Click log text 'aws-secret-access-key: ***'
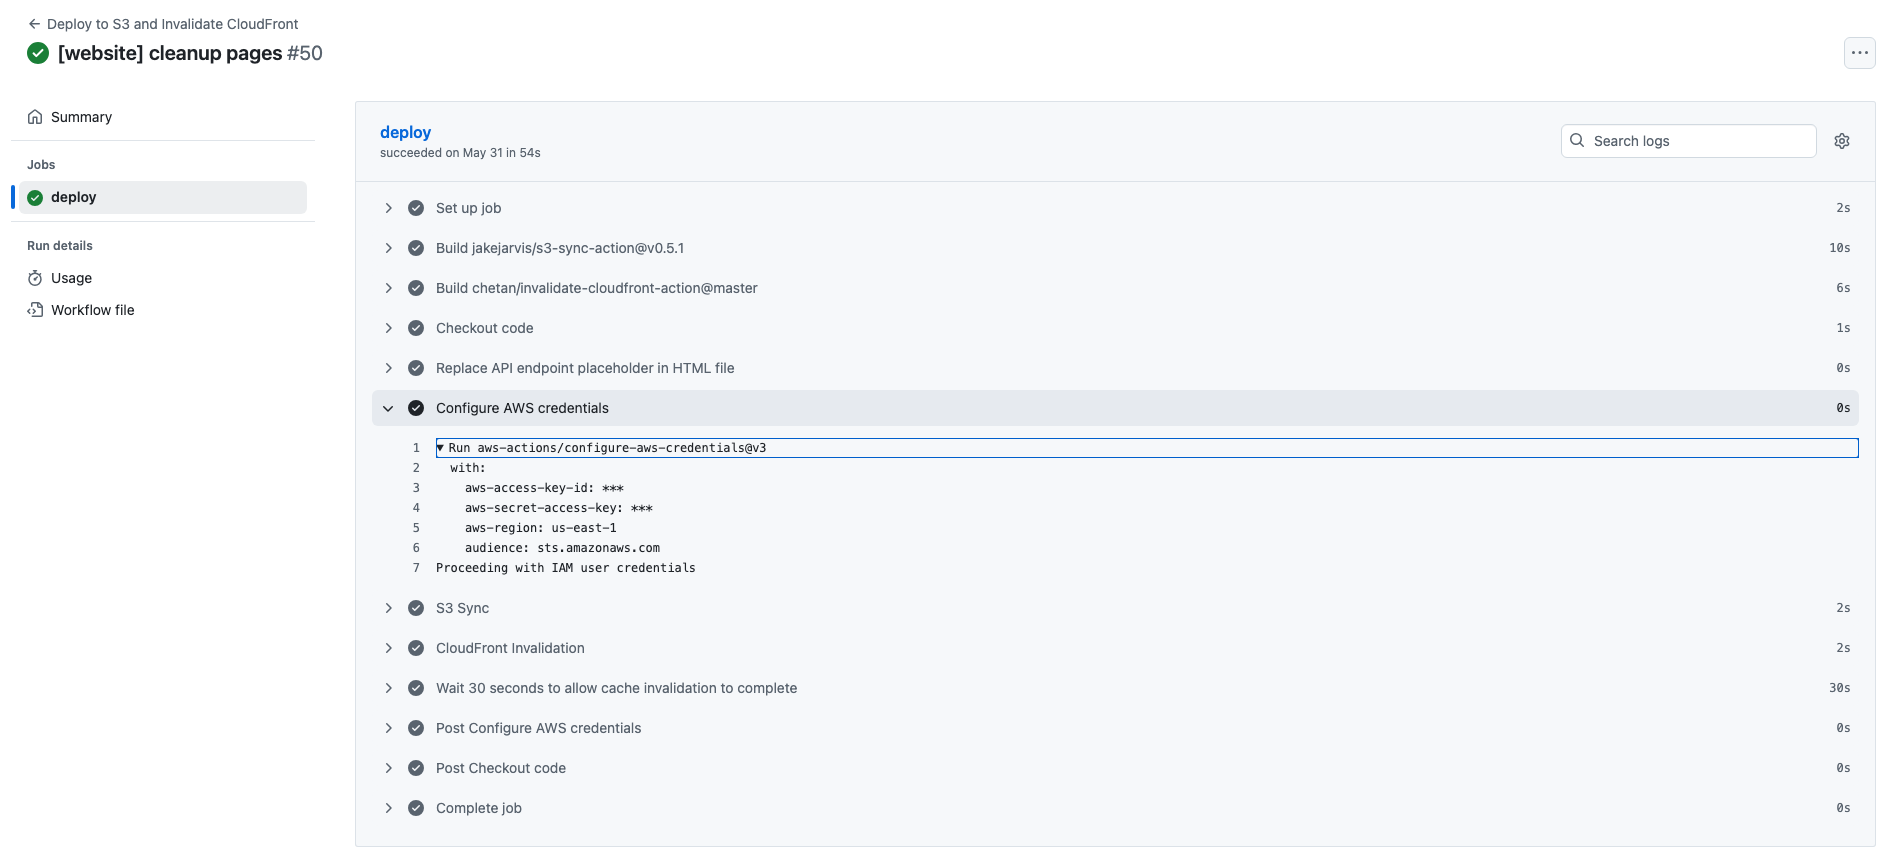This screenshot has height=863, width=1893. coord(559,508)
